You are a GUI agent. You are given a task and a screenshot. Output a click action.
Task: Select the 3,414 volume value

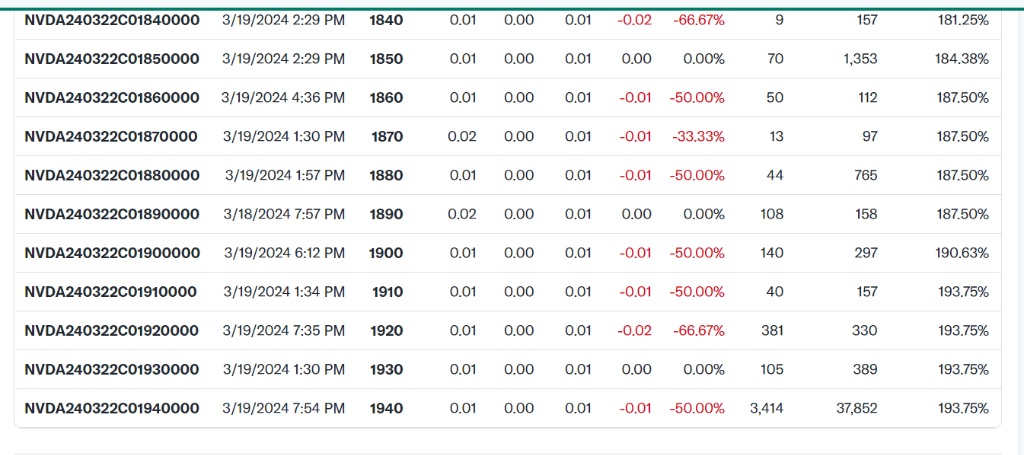click(766, 408)
